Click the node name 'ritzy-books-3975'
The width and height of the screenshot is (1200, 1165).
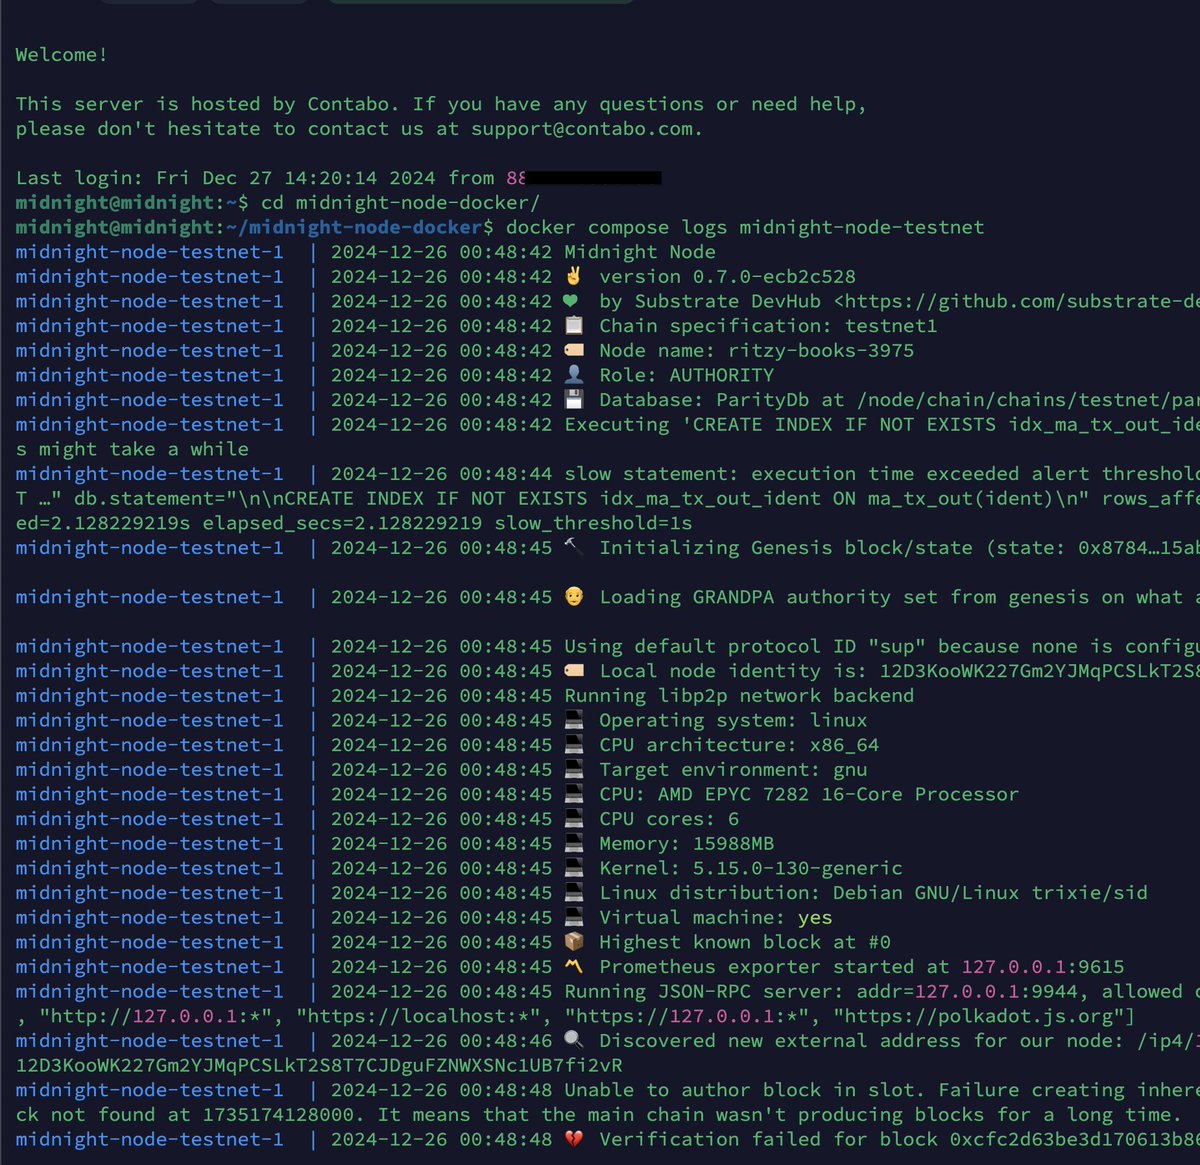tap(820, 351)
